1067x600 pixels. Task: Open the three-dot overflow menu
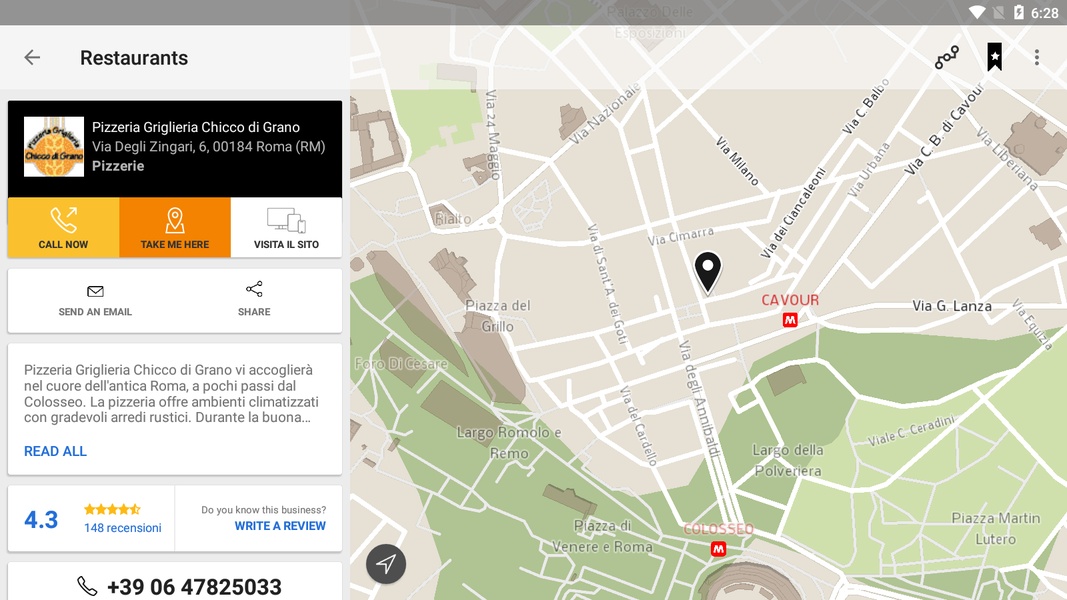(x=1036, y=58)
